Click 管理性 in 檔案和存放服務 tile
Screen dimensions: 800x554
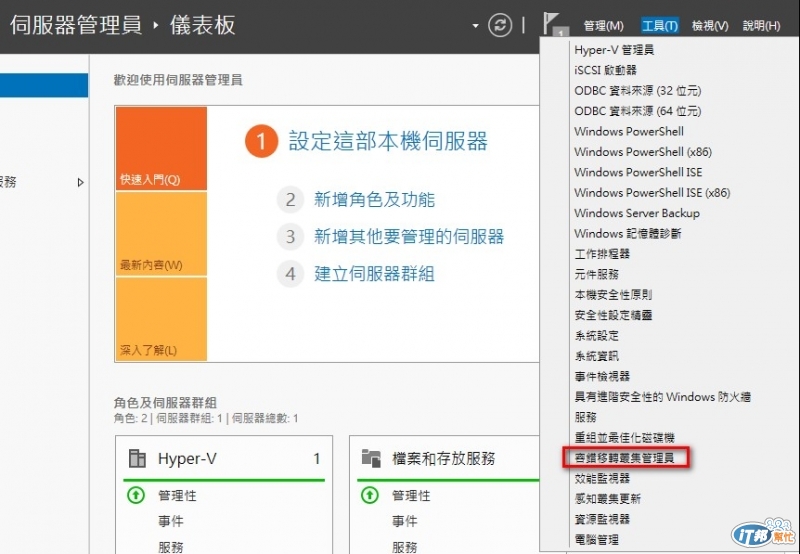[411, 495]
